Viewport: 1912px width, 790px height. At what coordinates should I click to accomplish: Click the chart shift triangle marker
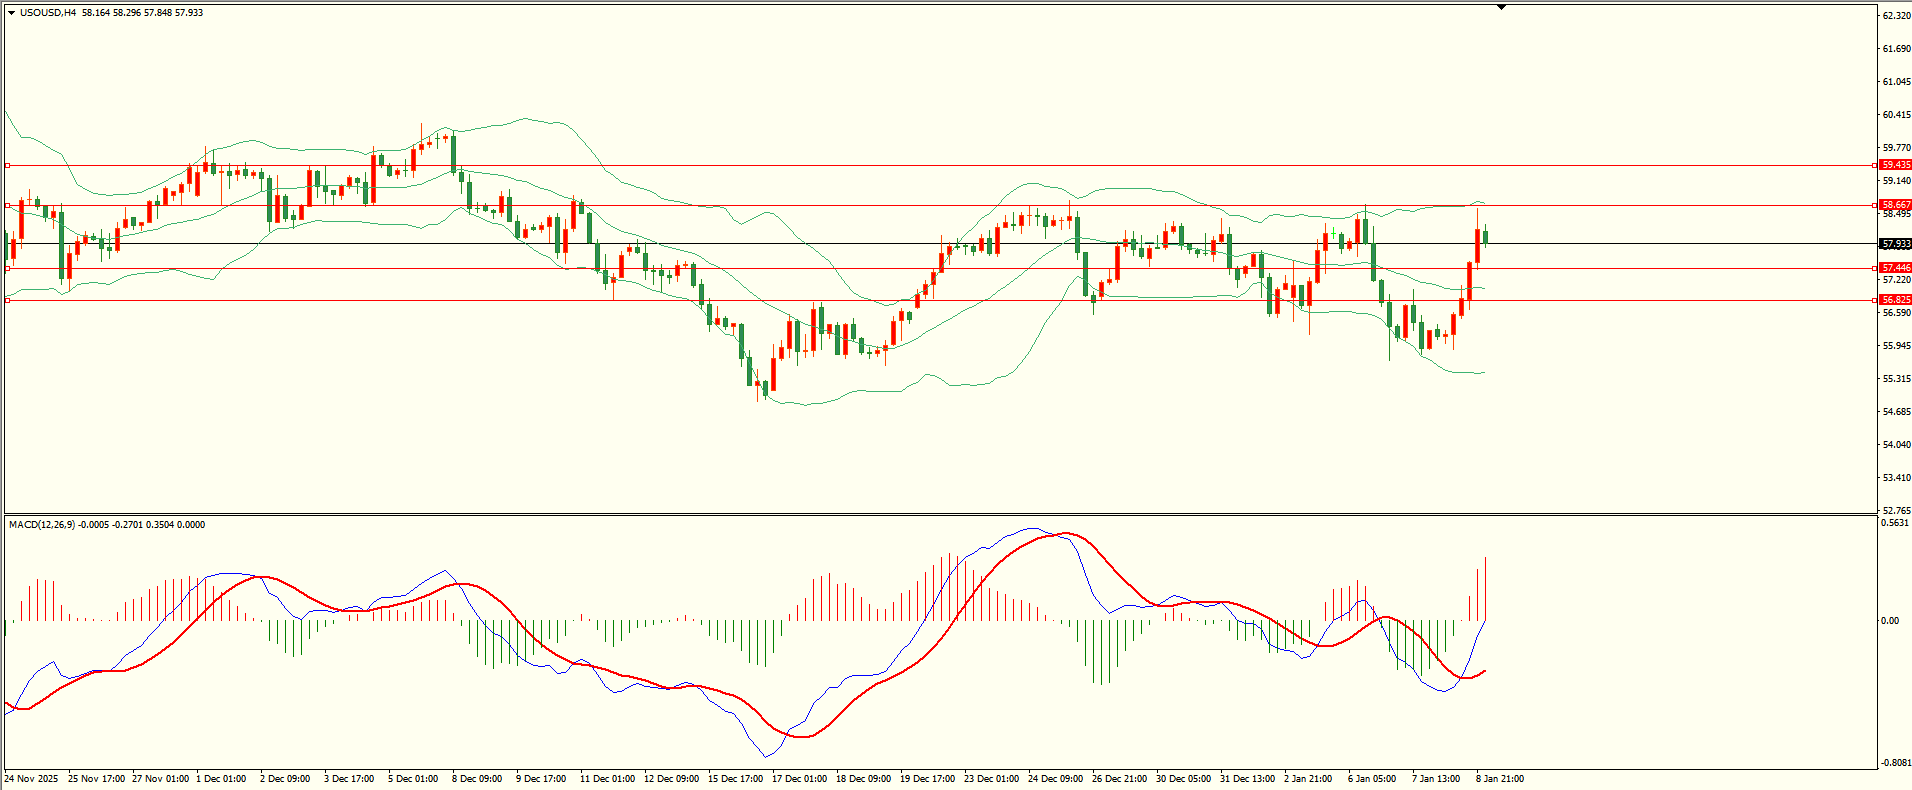1501,7
